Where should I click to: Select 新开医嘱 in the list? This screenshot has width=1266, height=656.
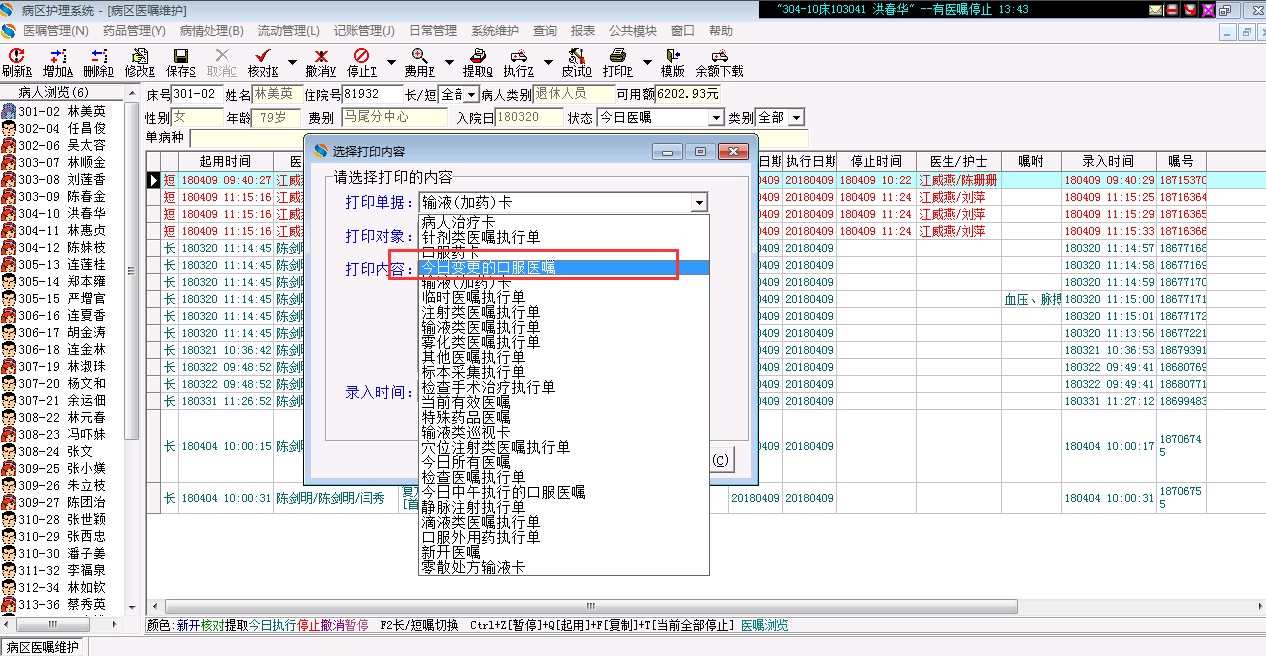pyautogui.click(x=564, y=552)
